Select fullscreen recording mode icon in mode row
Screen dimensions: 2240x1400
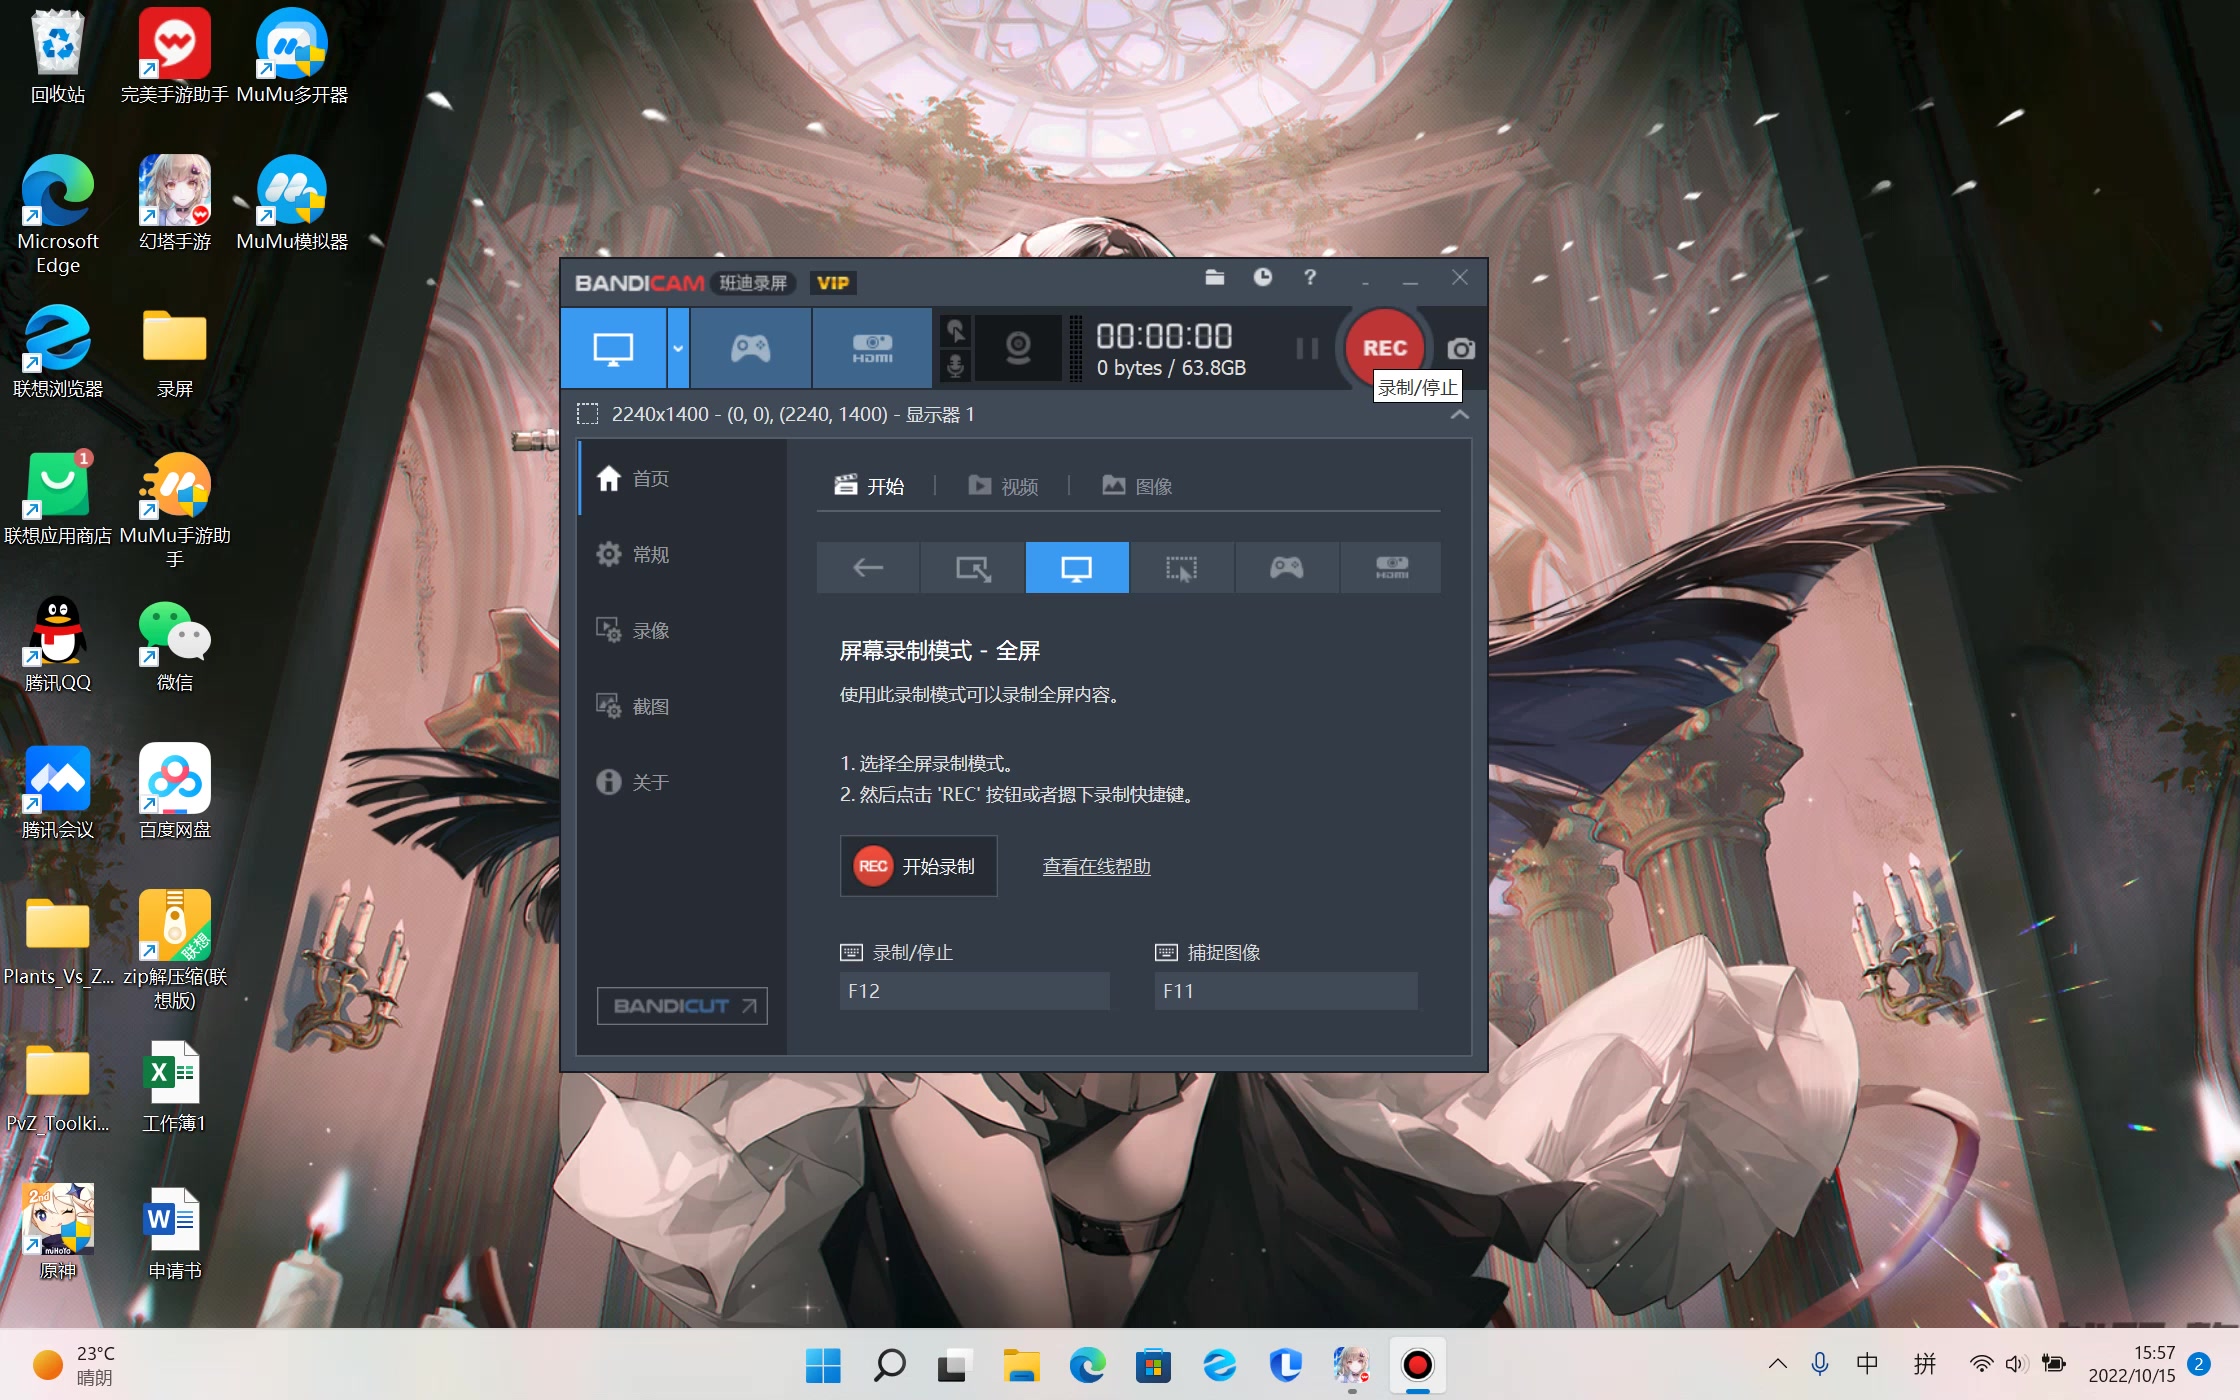(x=1077, y=568)
